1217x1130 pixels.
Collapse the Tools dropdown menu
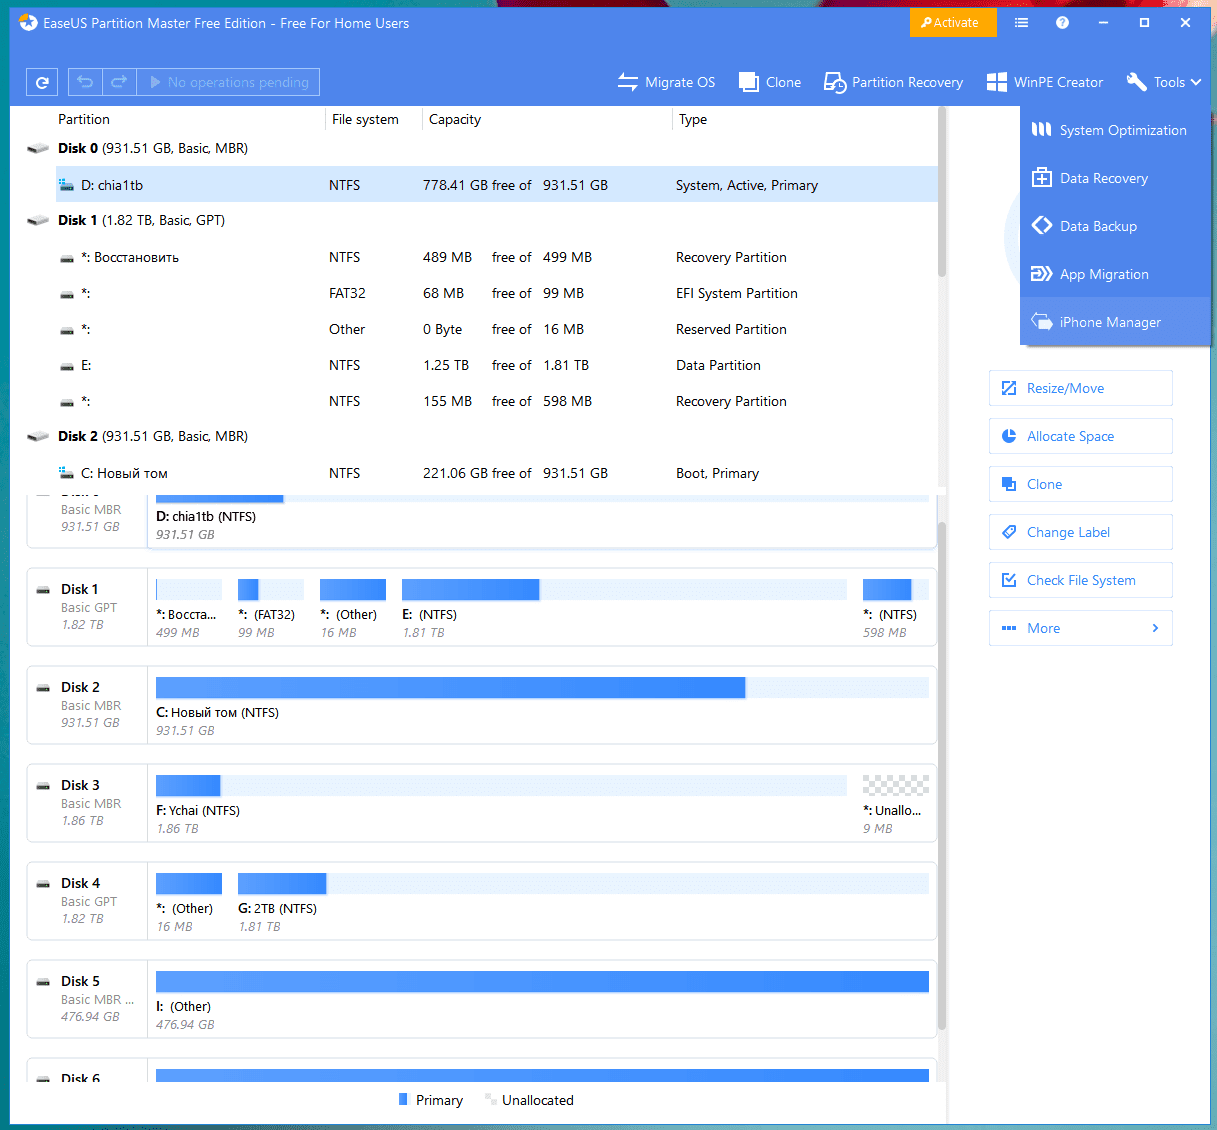tap(1163, 82)
